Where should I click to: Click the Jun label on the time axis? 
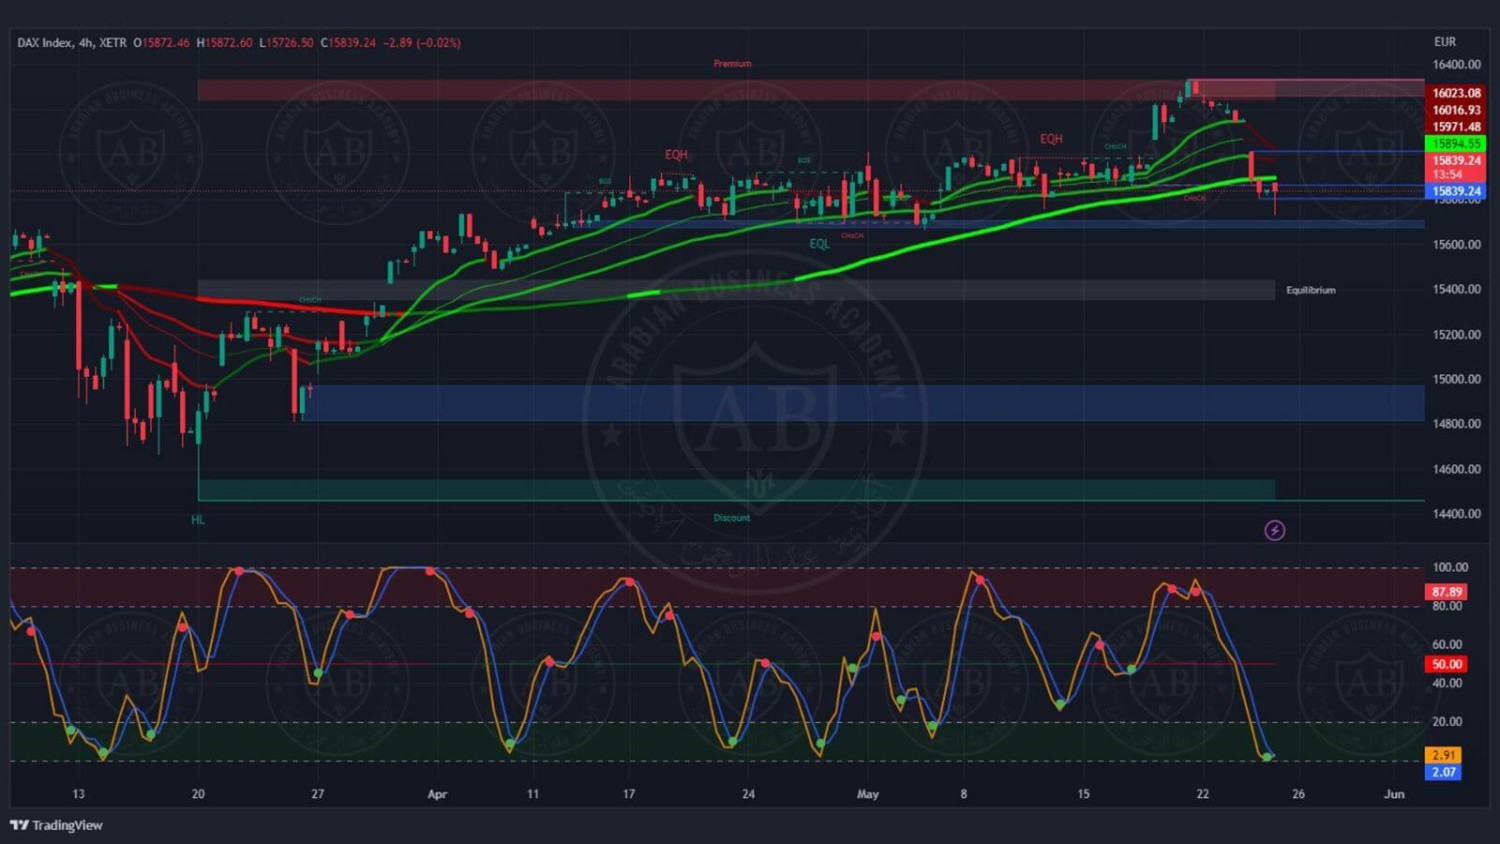coord(1394,794)
